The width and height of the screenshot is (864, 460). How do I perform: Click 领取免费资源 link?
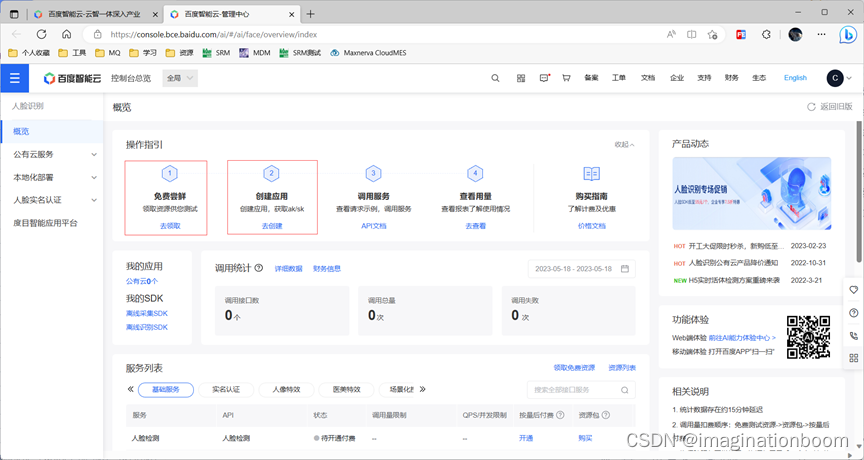click(x=574, y=368)
